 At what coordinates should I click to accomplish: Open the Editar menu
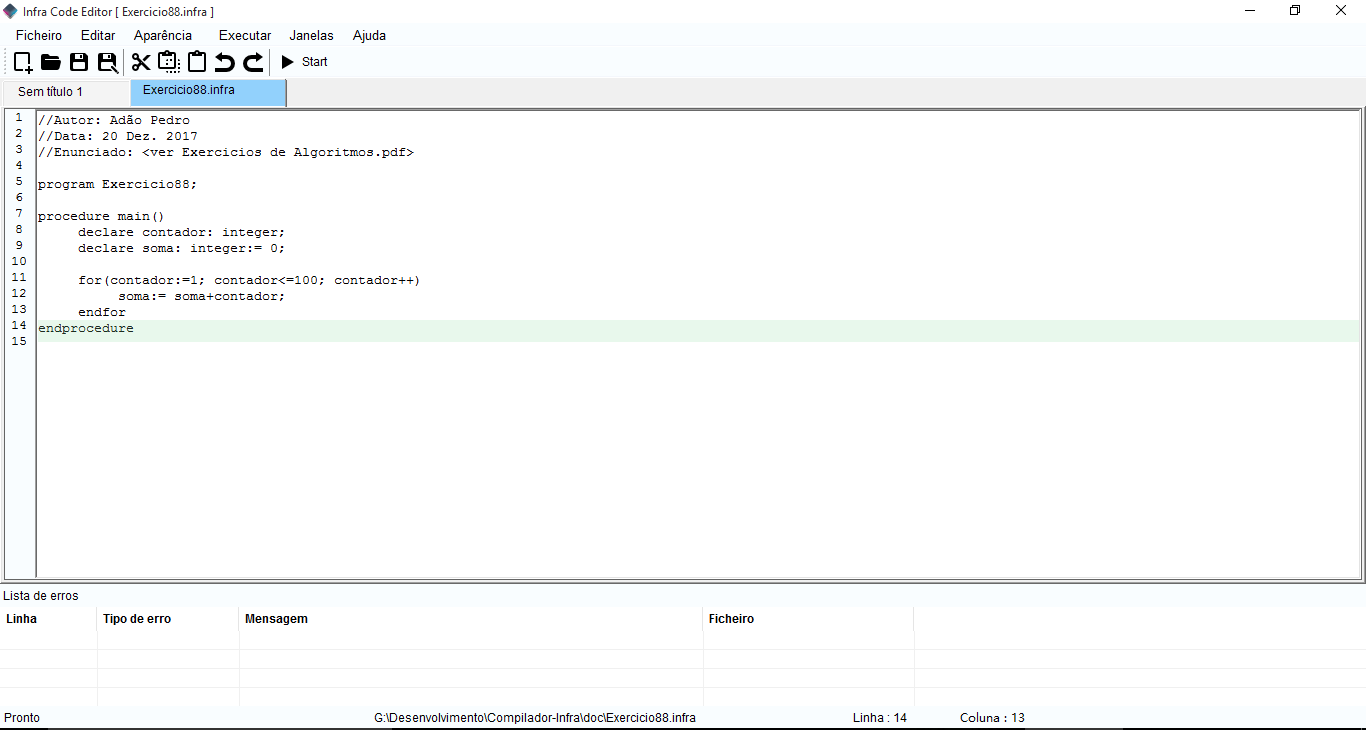point(98,35)
